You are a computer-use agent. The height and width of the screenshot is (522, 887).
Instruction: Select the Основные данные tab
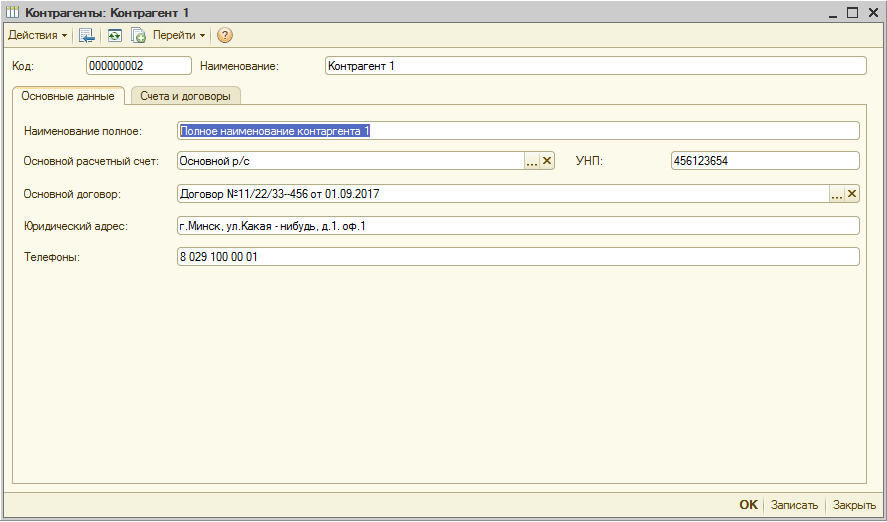pyautogui.click(x=67, y=96)
